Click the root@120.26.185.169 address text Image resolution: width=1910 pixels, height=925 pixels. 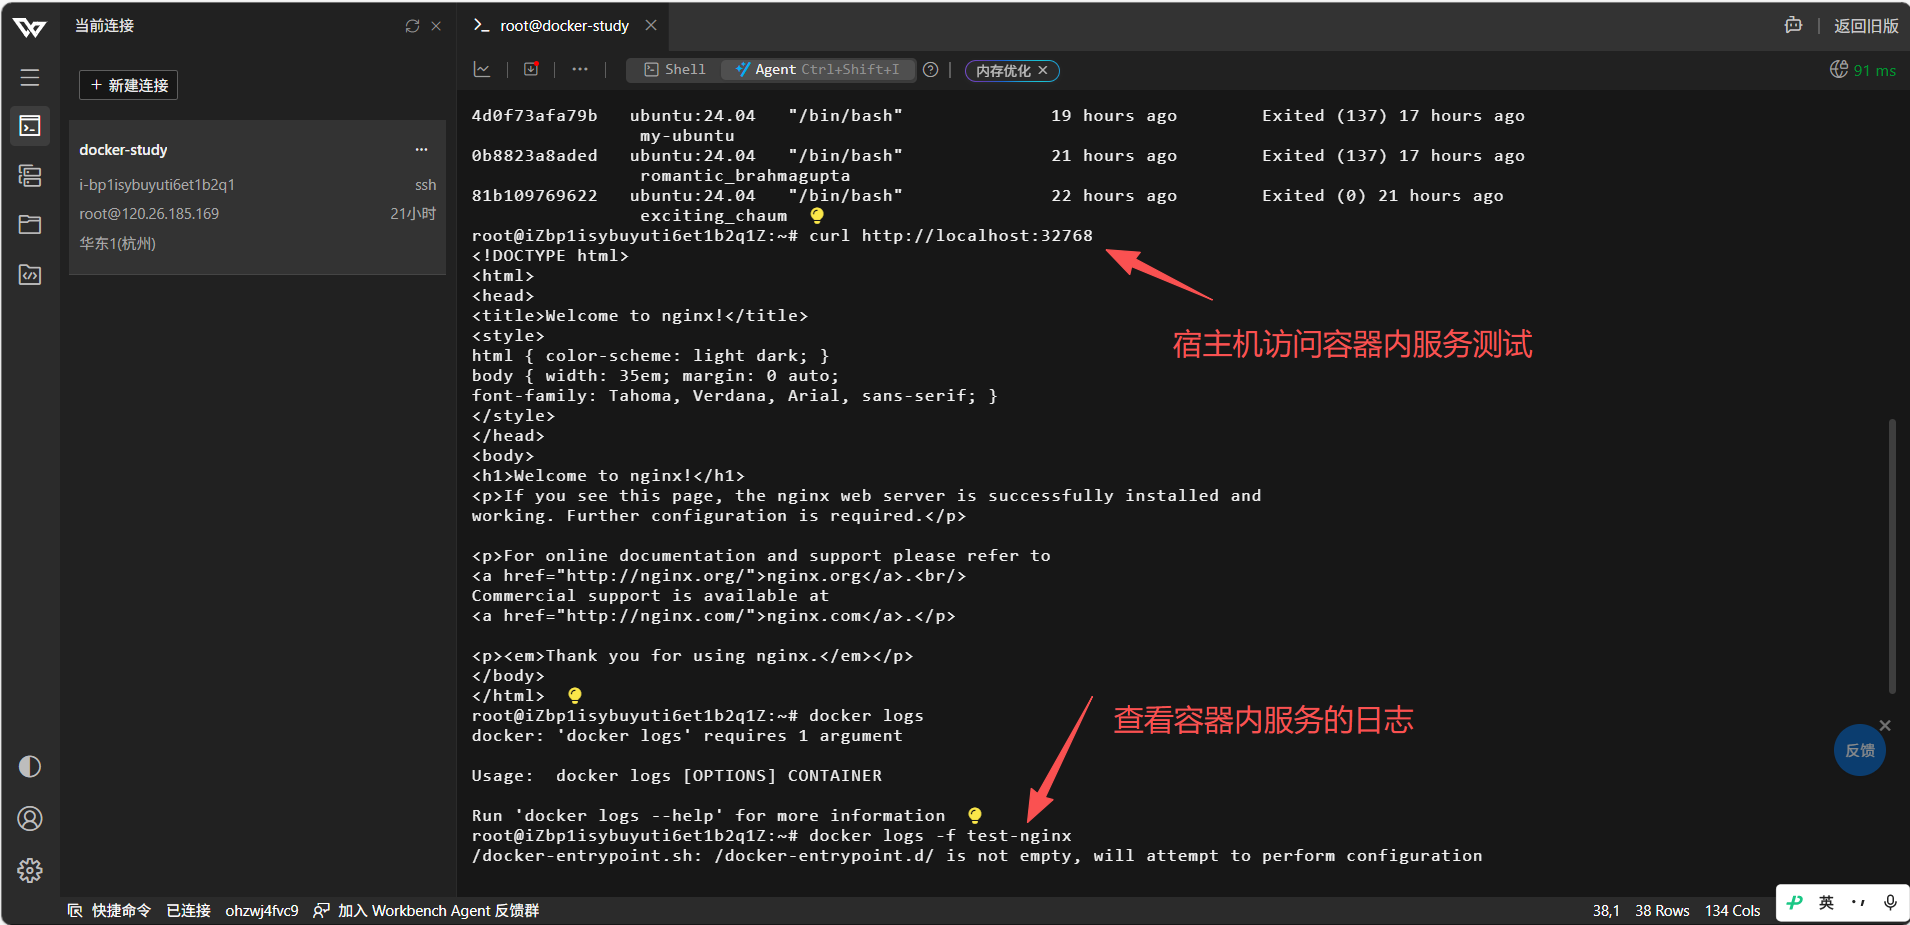pos(149,214)
